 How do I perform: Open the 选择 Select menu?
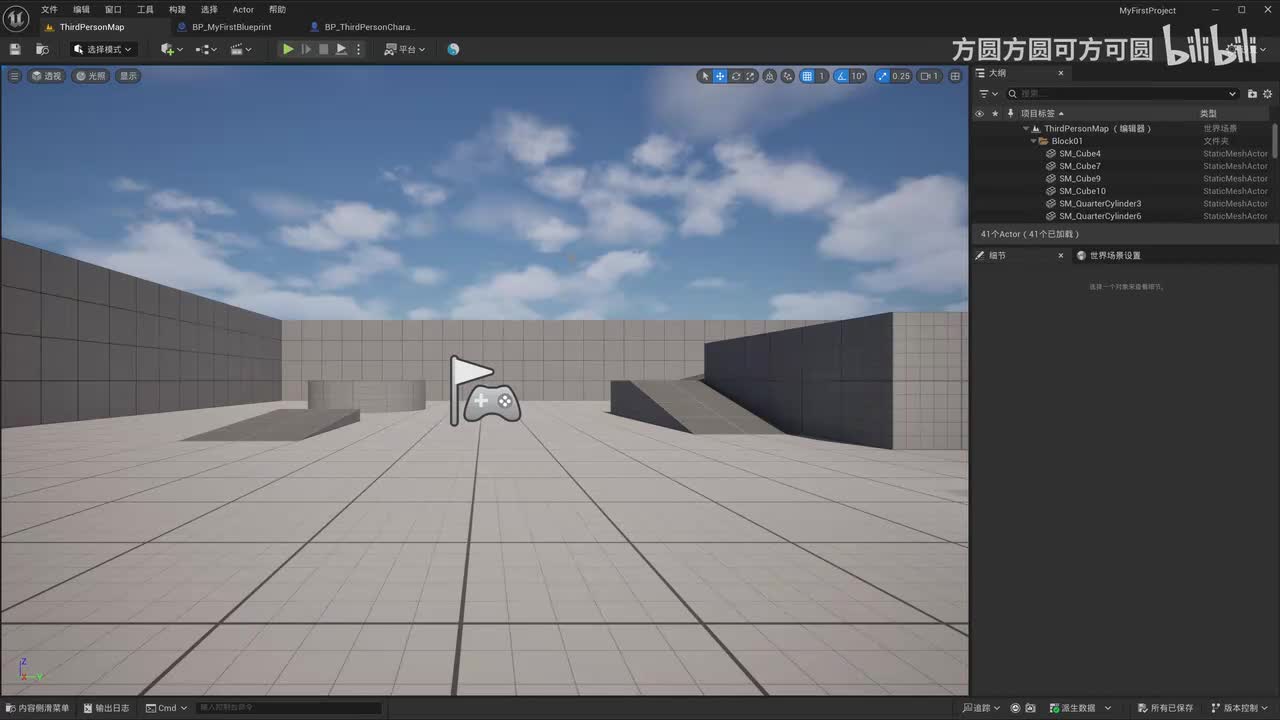point(209,10)
